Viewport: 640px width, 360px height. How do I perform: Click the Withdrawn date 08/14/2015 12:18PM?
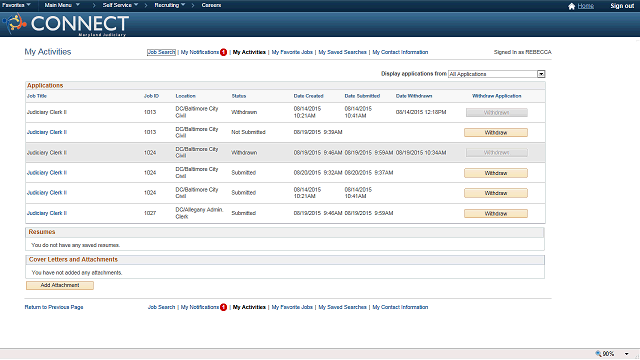point(421,112)
